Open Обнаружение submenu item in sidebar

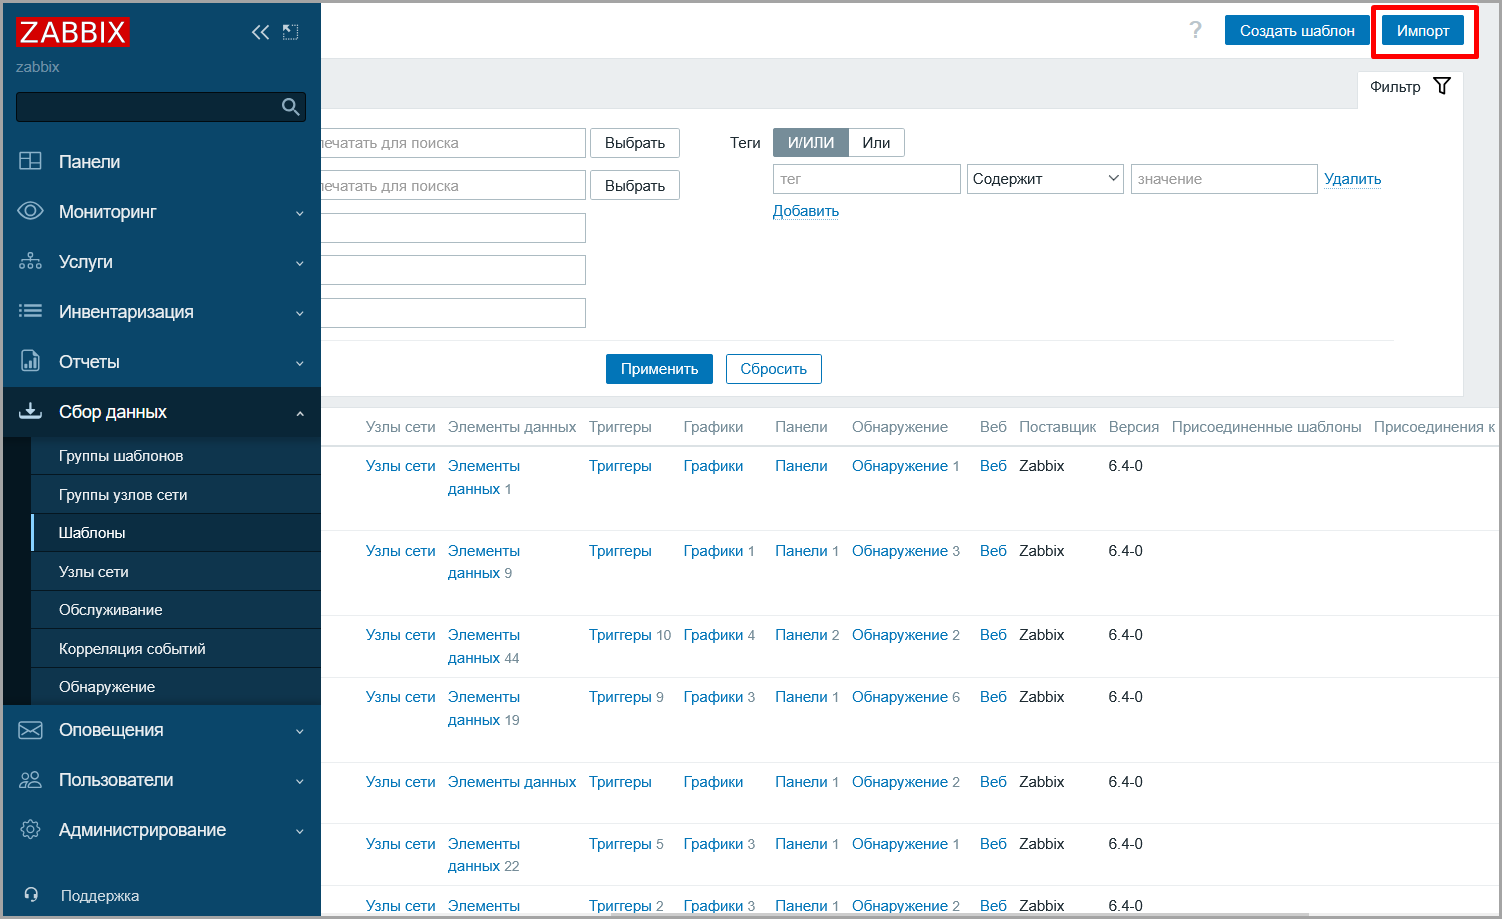pos(176,687)
